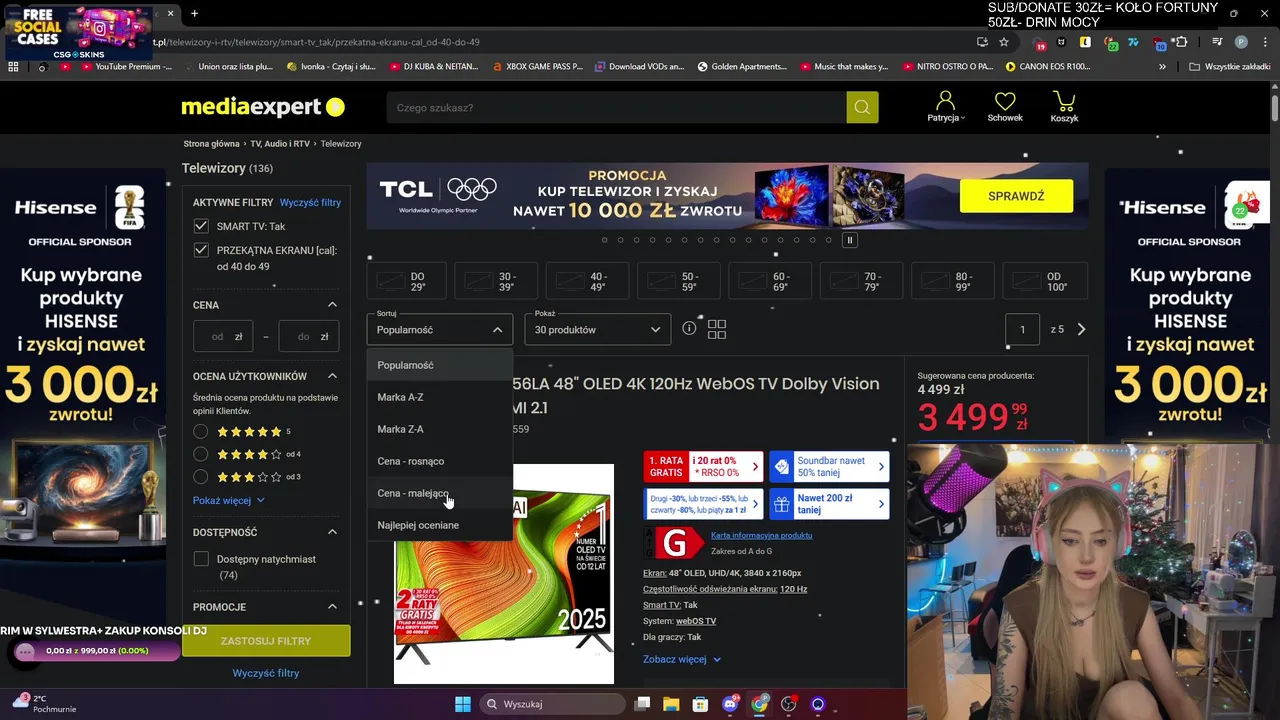The image size is (1280, 720).
Task: Select the 50-59" screen size tile
Action: 681,281
